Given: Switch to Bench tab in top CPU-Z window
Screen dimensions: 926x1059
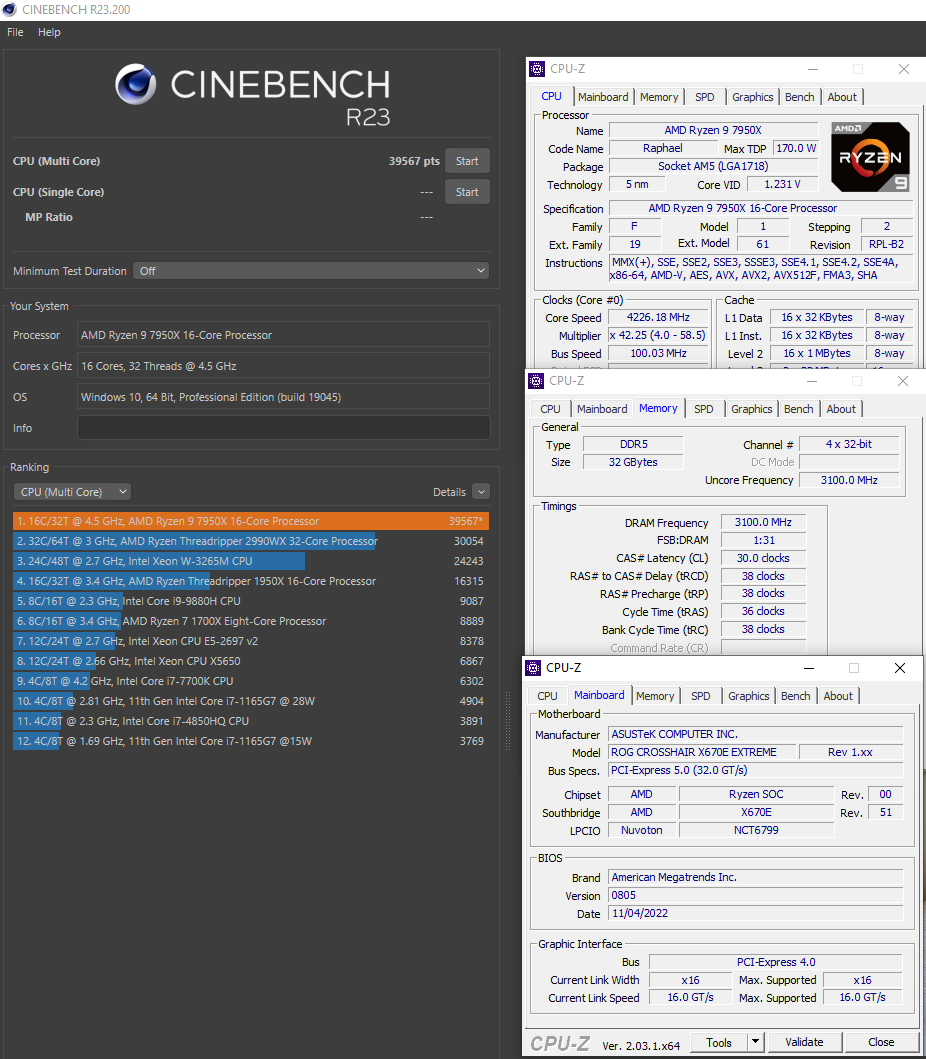Looking at the screenshot, I should [x=800, y=97].
